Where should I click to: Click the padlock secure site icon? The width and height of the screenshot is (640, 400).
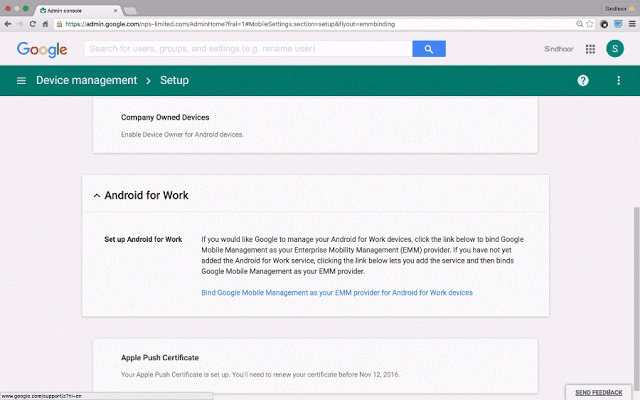59,24
